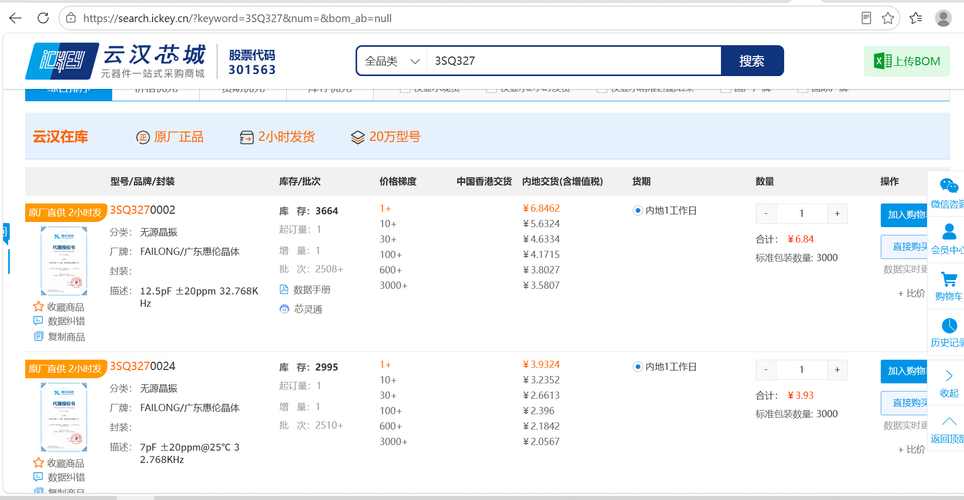Open part number link 3SQ3270002

[x=143, y=210]
